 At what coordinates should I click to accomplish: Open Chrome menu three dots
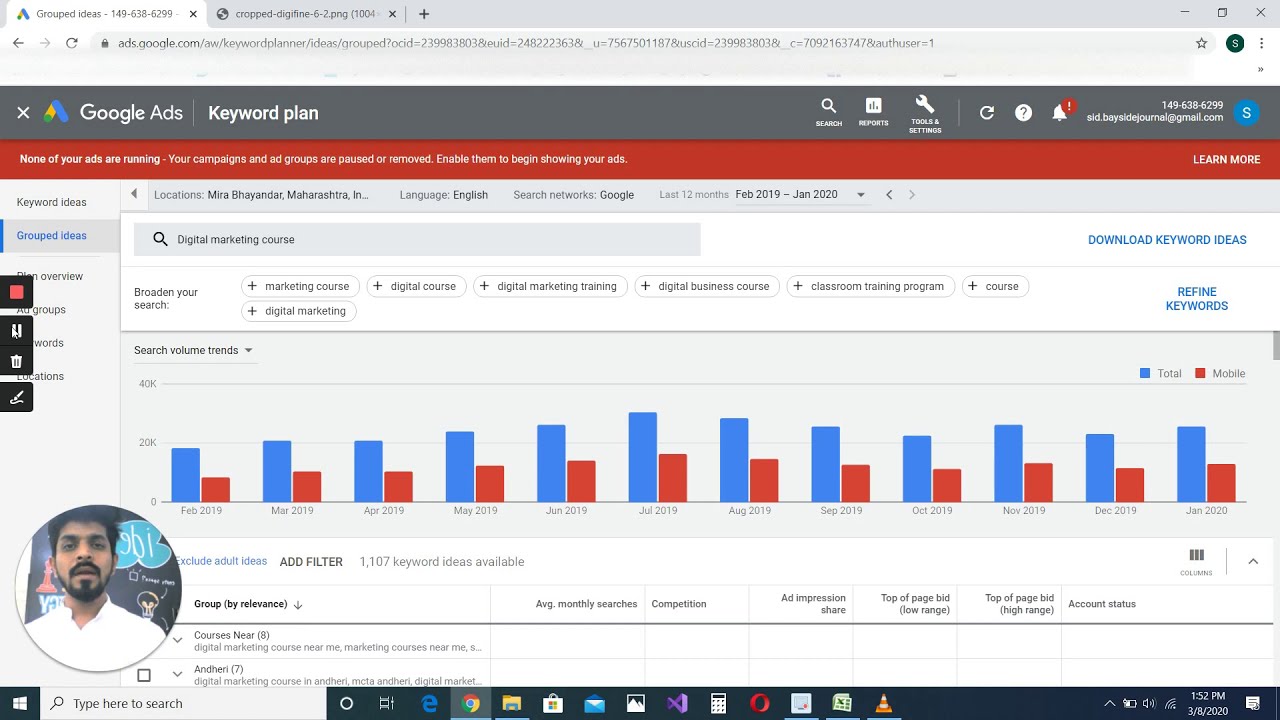[1262, 43]
